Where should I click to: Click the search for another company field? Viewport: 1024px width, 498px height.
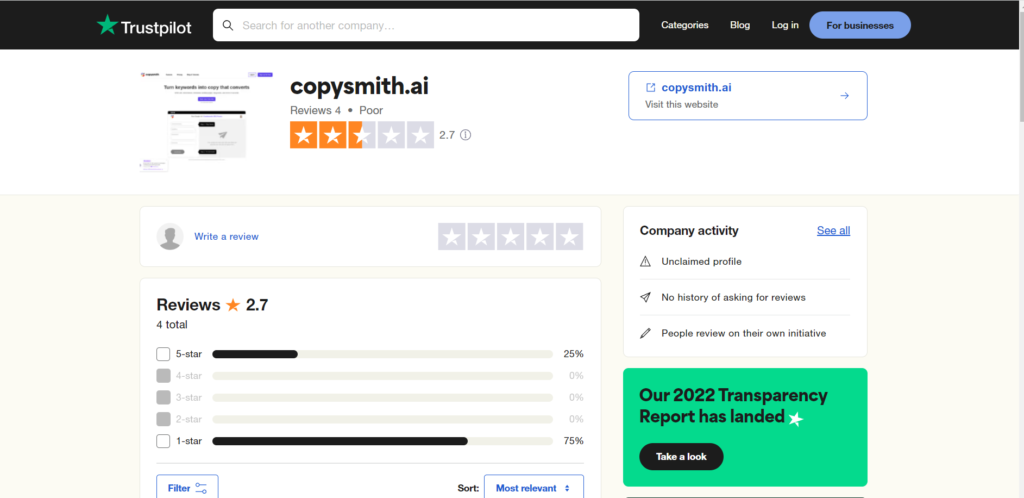(426, 25)
